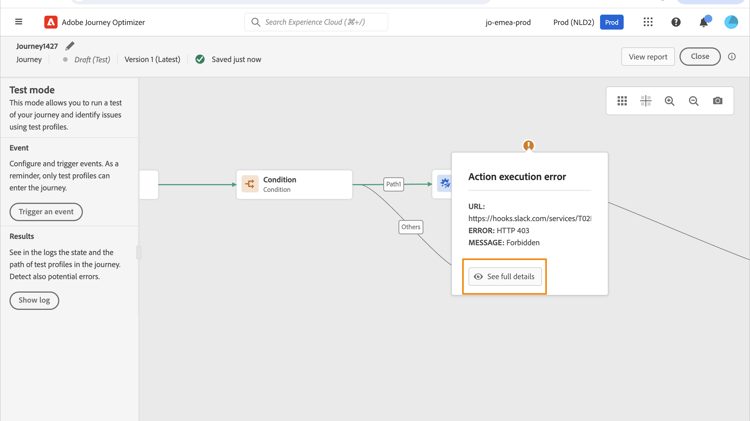The width and height of the screenshot is (750, 421).
Task: Open the app switcher grid
Action: click(x=648, y=22)
